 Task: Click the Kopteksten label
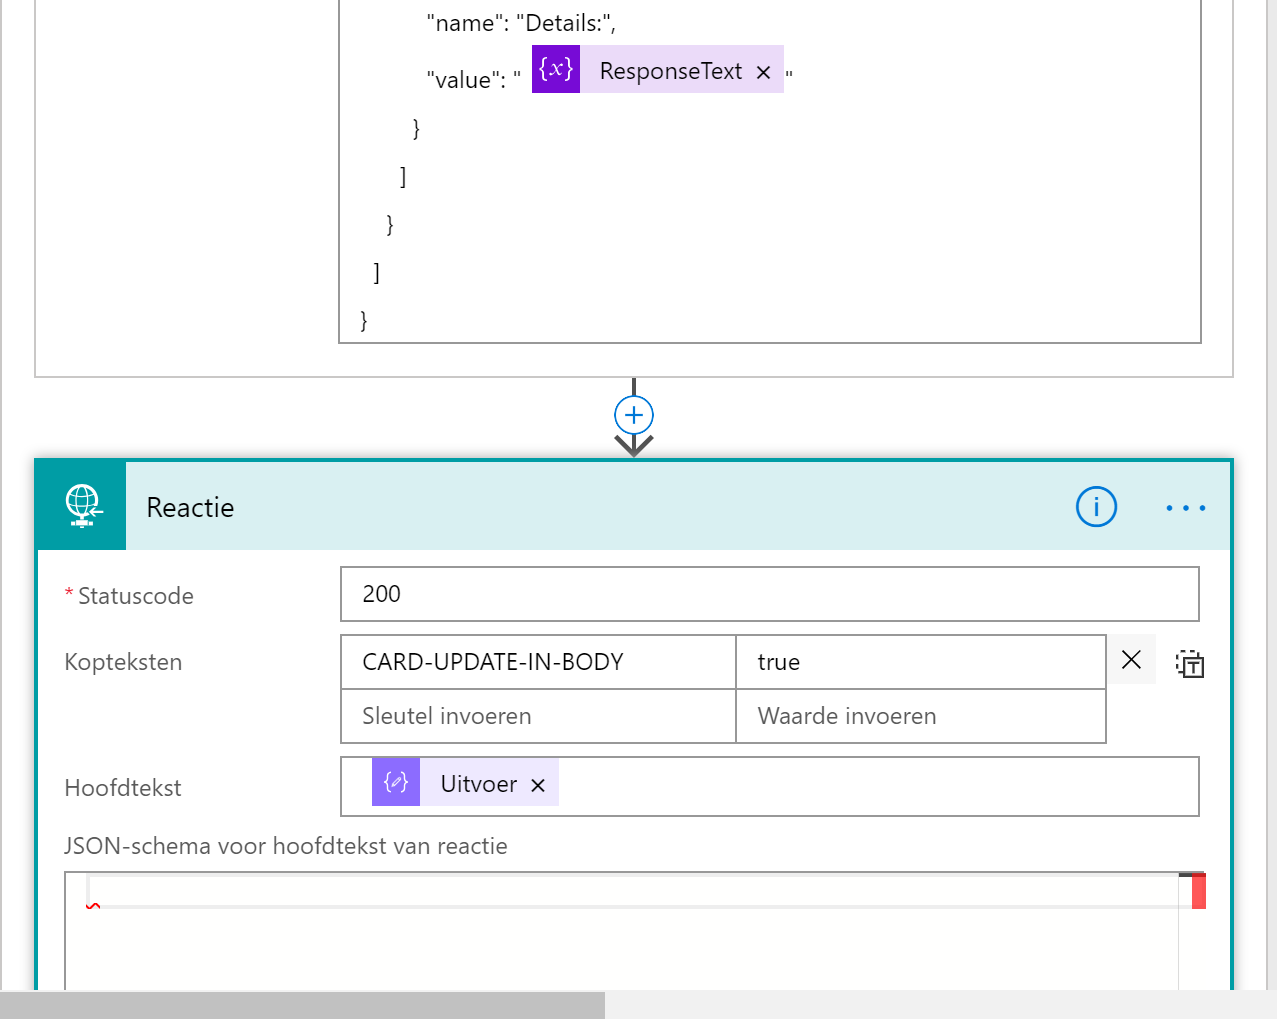(123, 662)
